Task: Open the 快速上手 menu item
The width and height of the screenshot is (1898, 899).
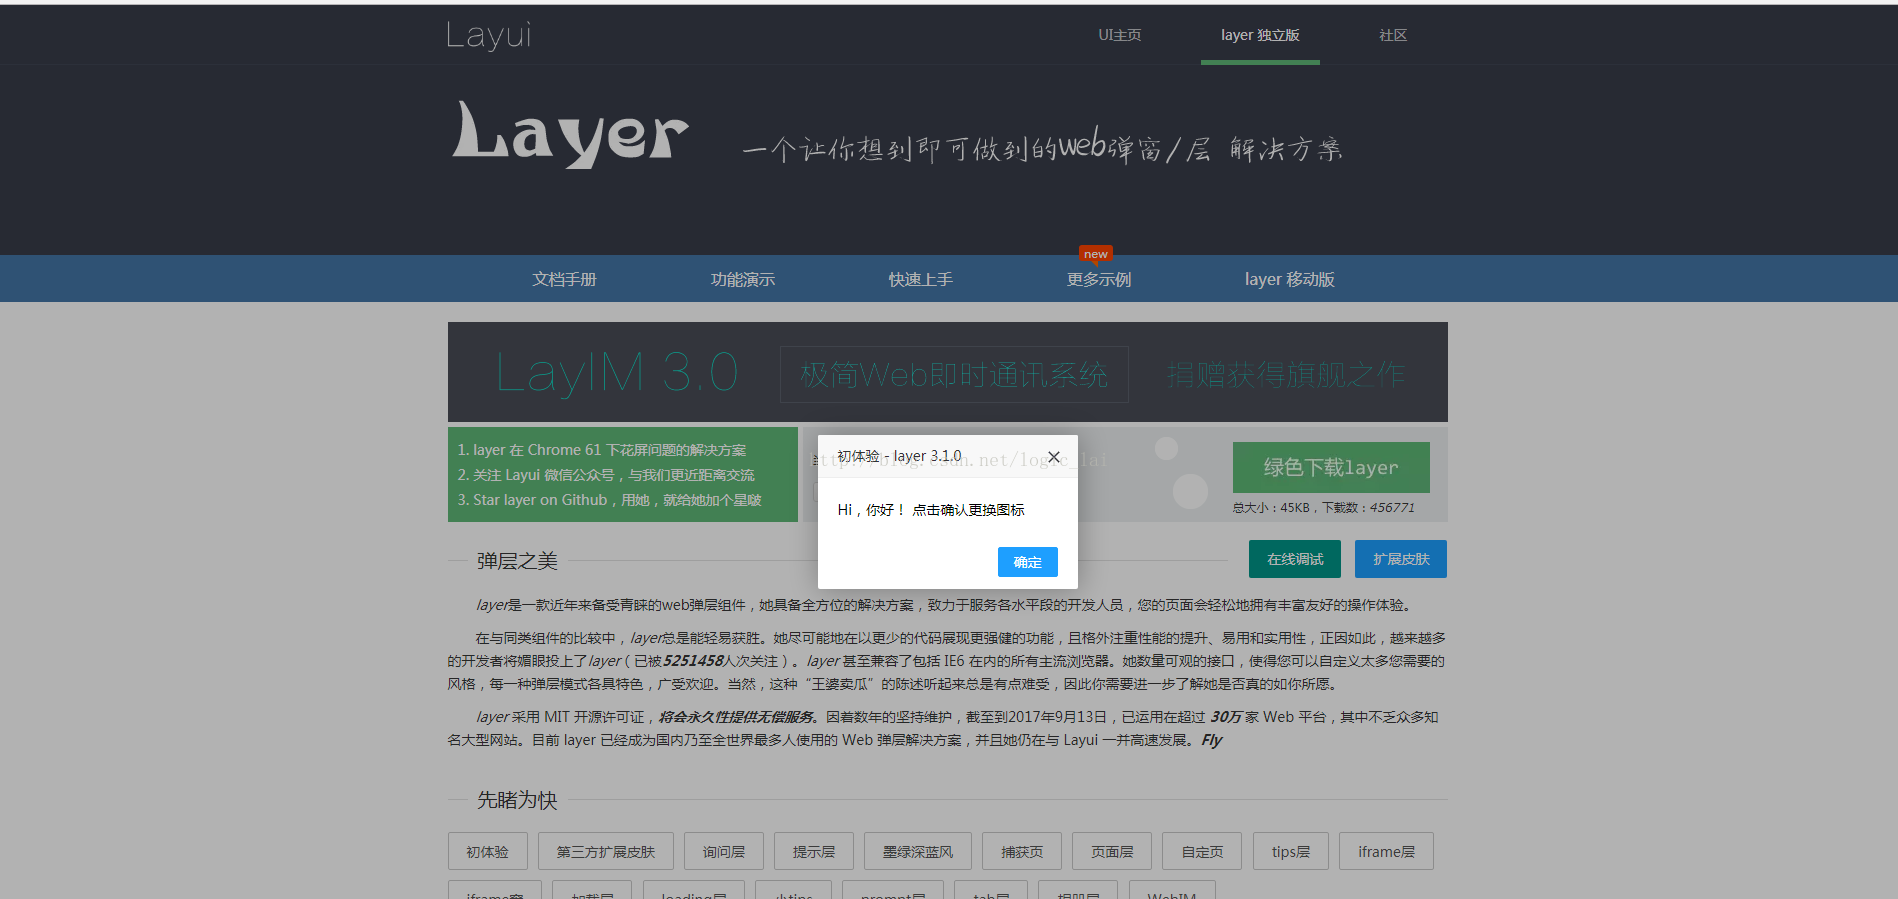Action: point(920,279)
